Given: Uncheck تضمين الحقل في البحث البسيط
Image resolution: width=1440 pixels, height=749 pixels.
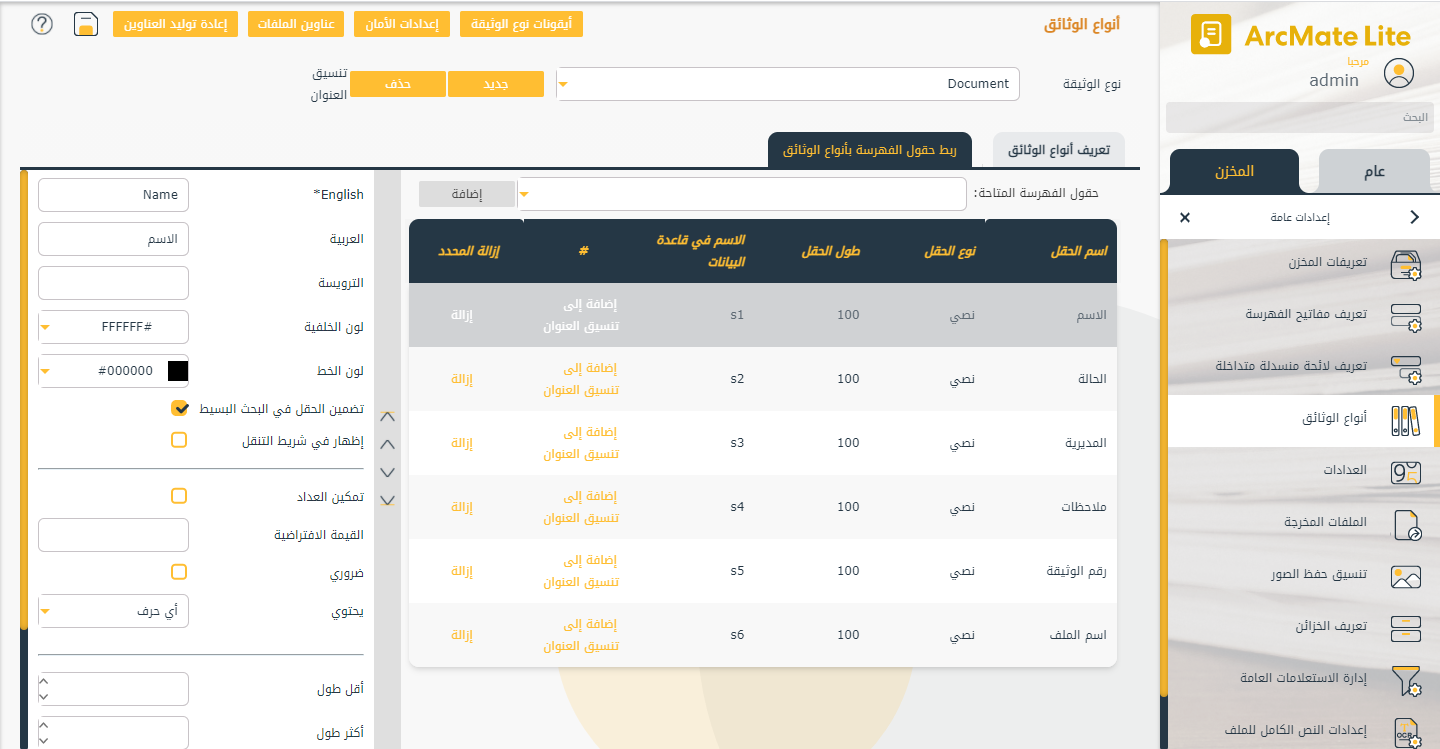Looking at the screenshot, I should click(180, 408).
